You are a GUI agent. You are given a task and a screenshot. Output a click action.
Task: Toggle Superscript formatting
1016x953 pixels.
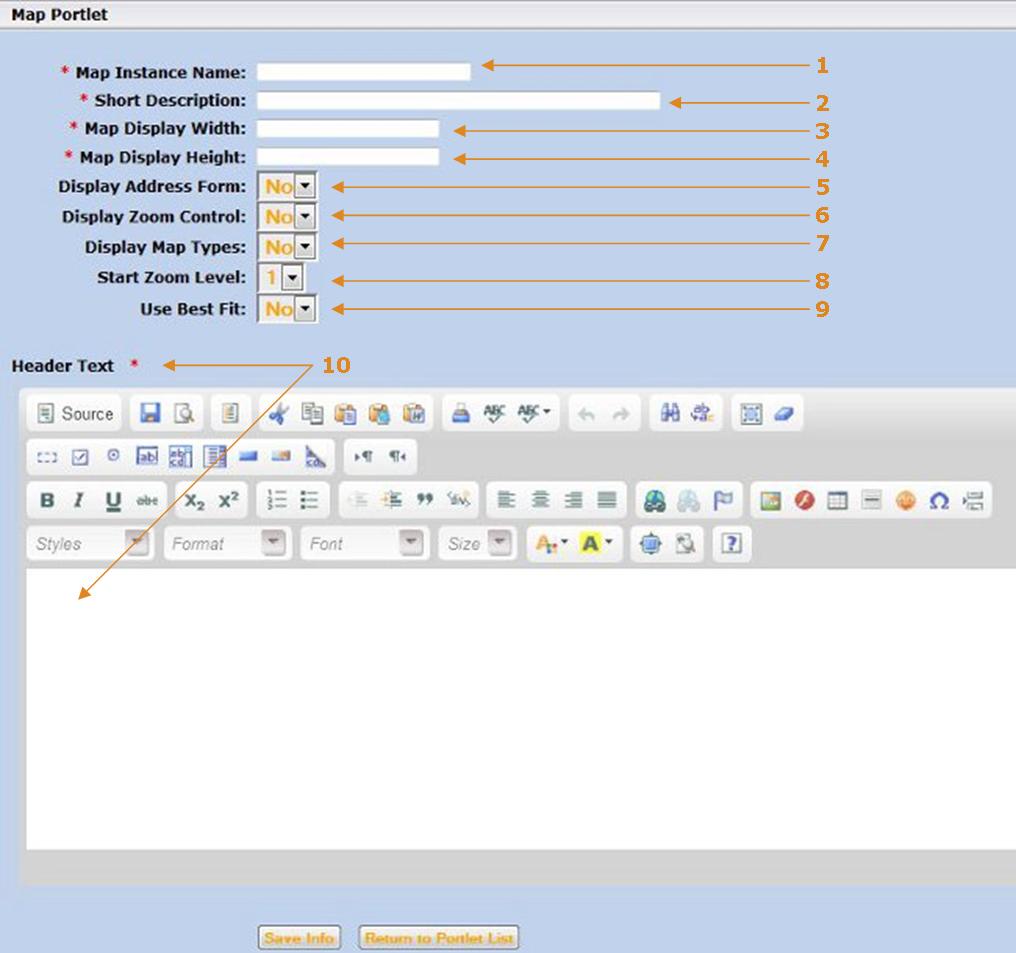(229, 500)
